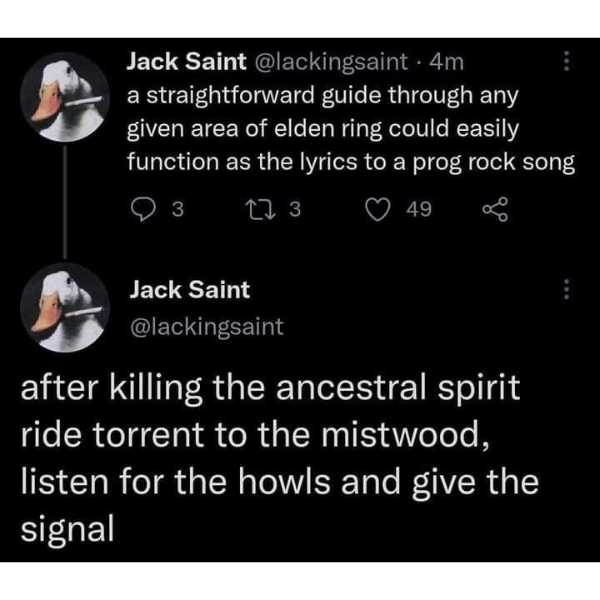
Task: Click Jack Saint name on the reply tweet
Action: pyautogui.click(x=190, y=289)
